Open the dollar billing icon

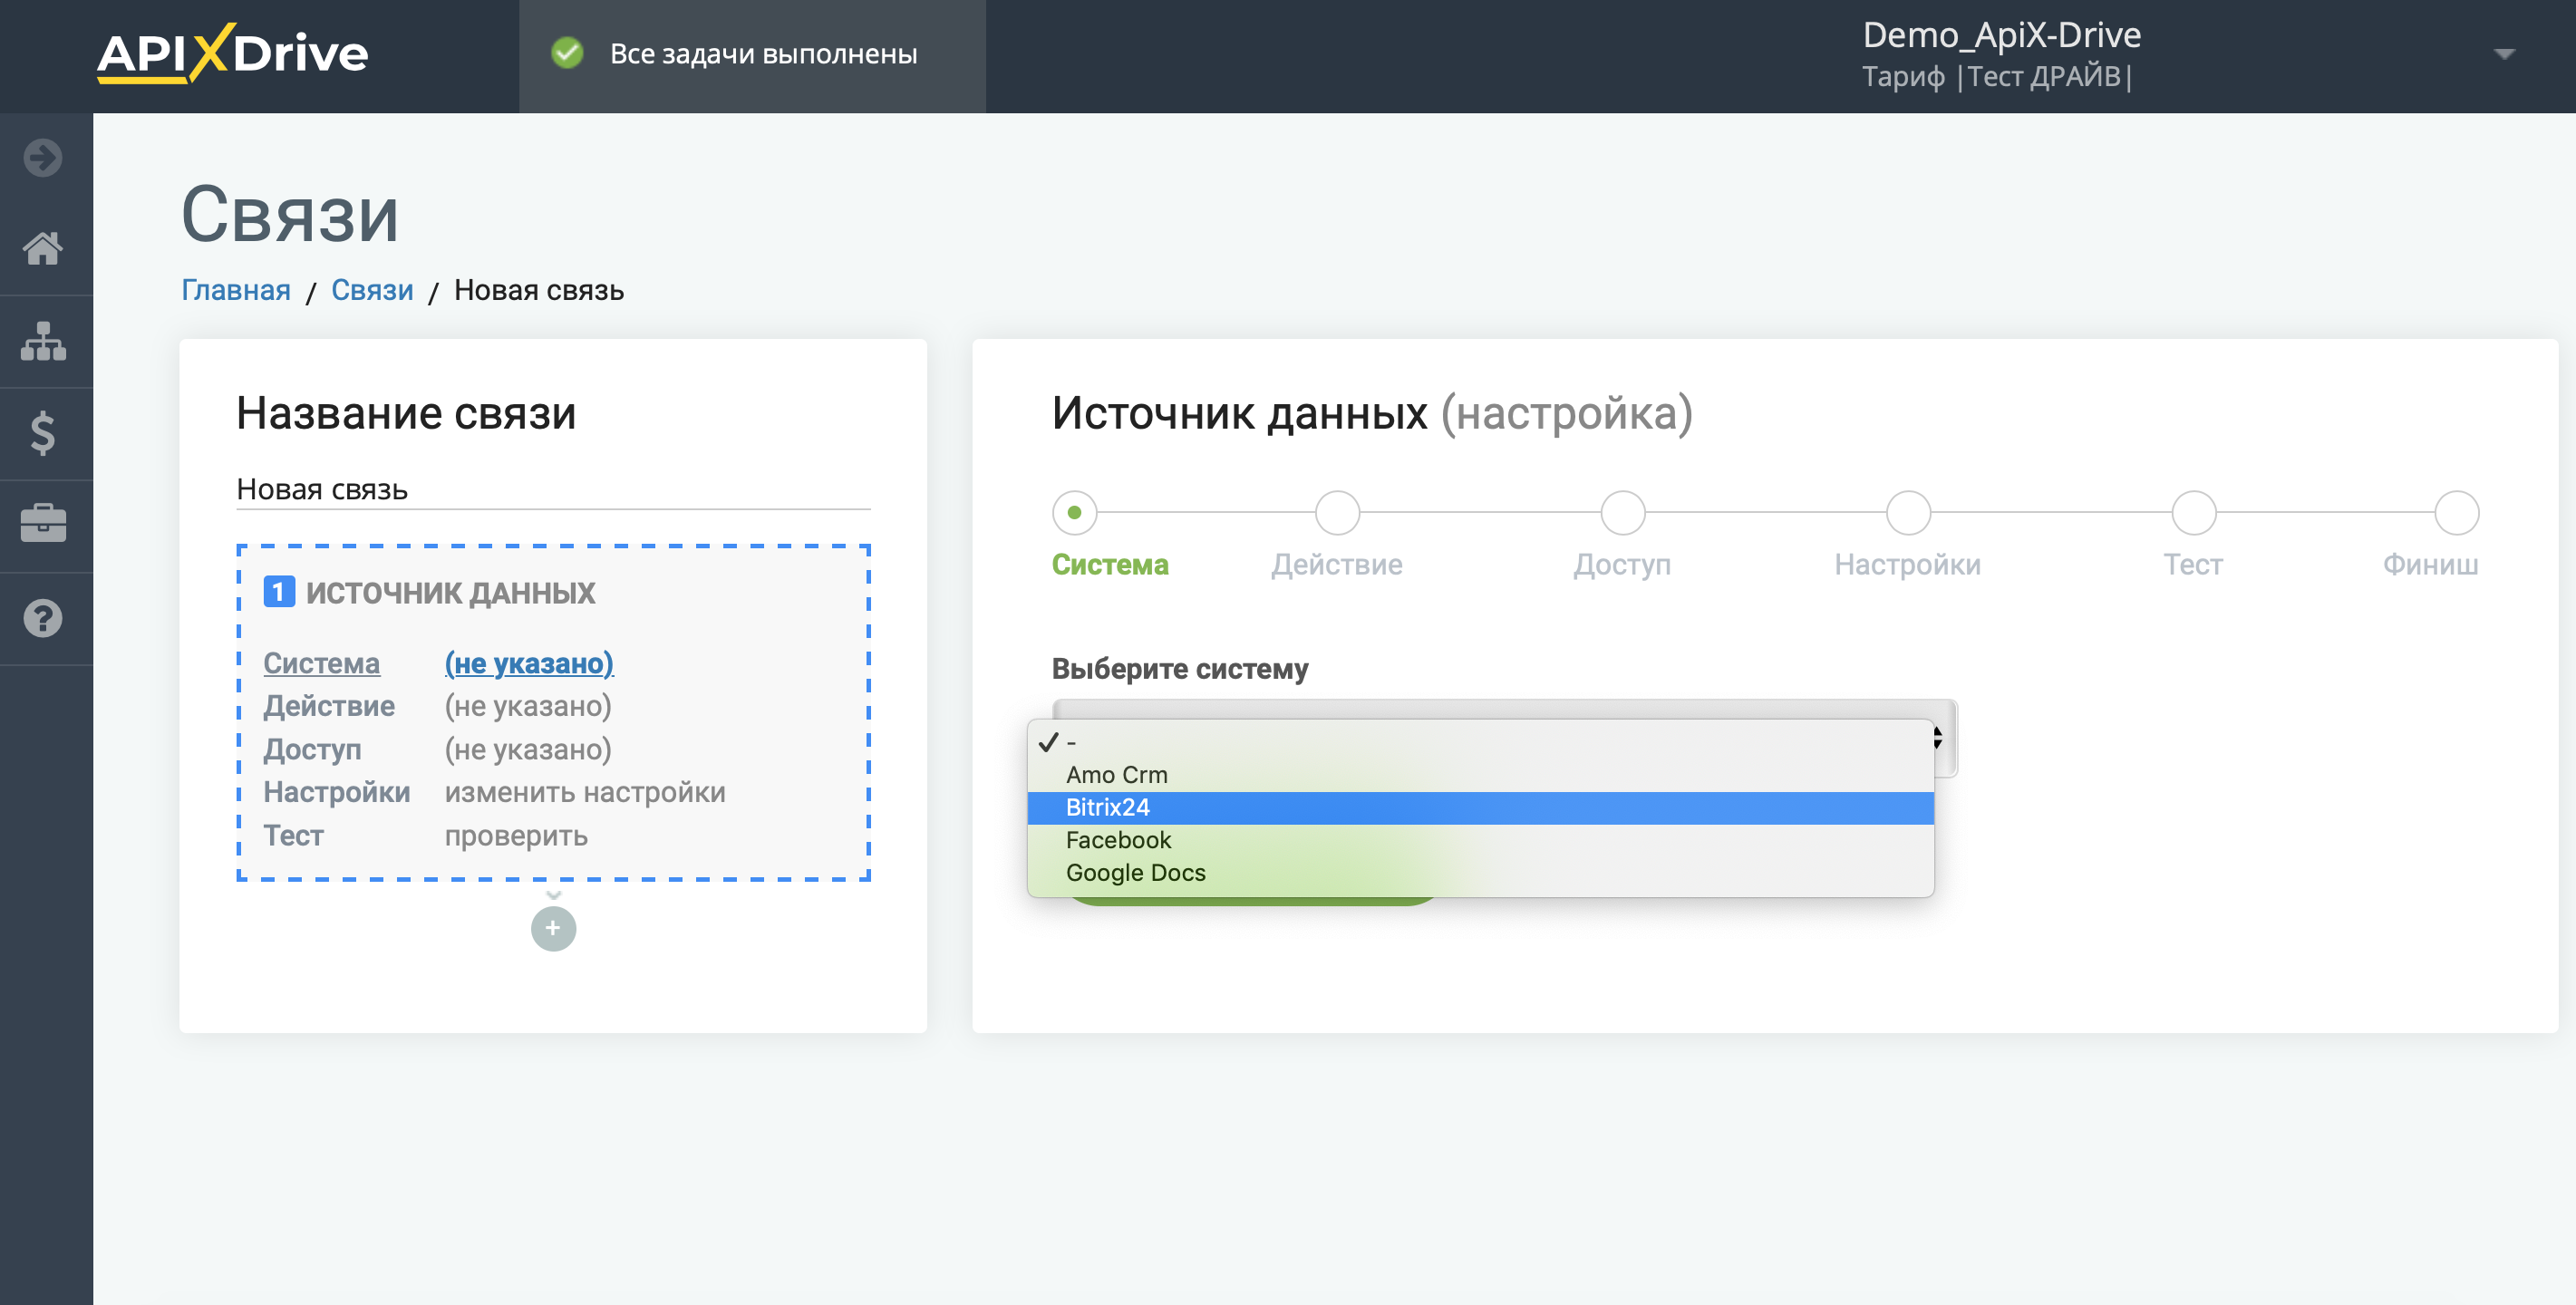point(43,433)
